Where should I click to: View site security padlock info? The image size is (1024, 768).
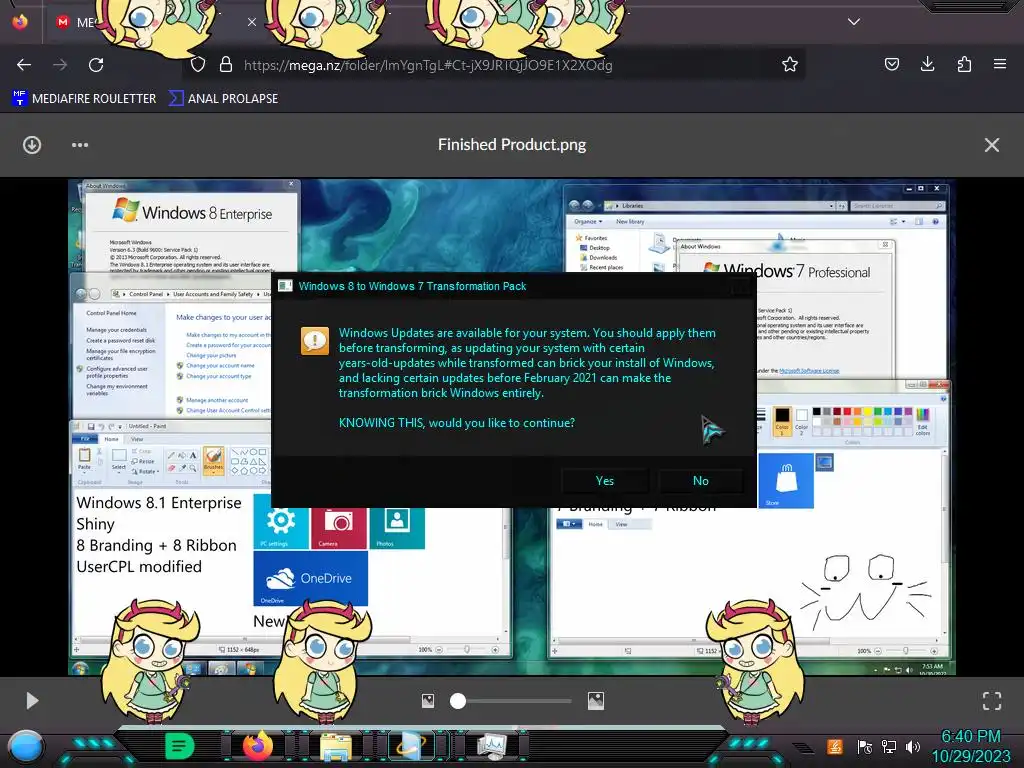[226, 65]
